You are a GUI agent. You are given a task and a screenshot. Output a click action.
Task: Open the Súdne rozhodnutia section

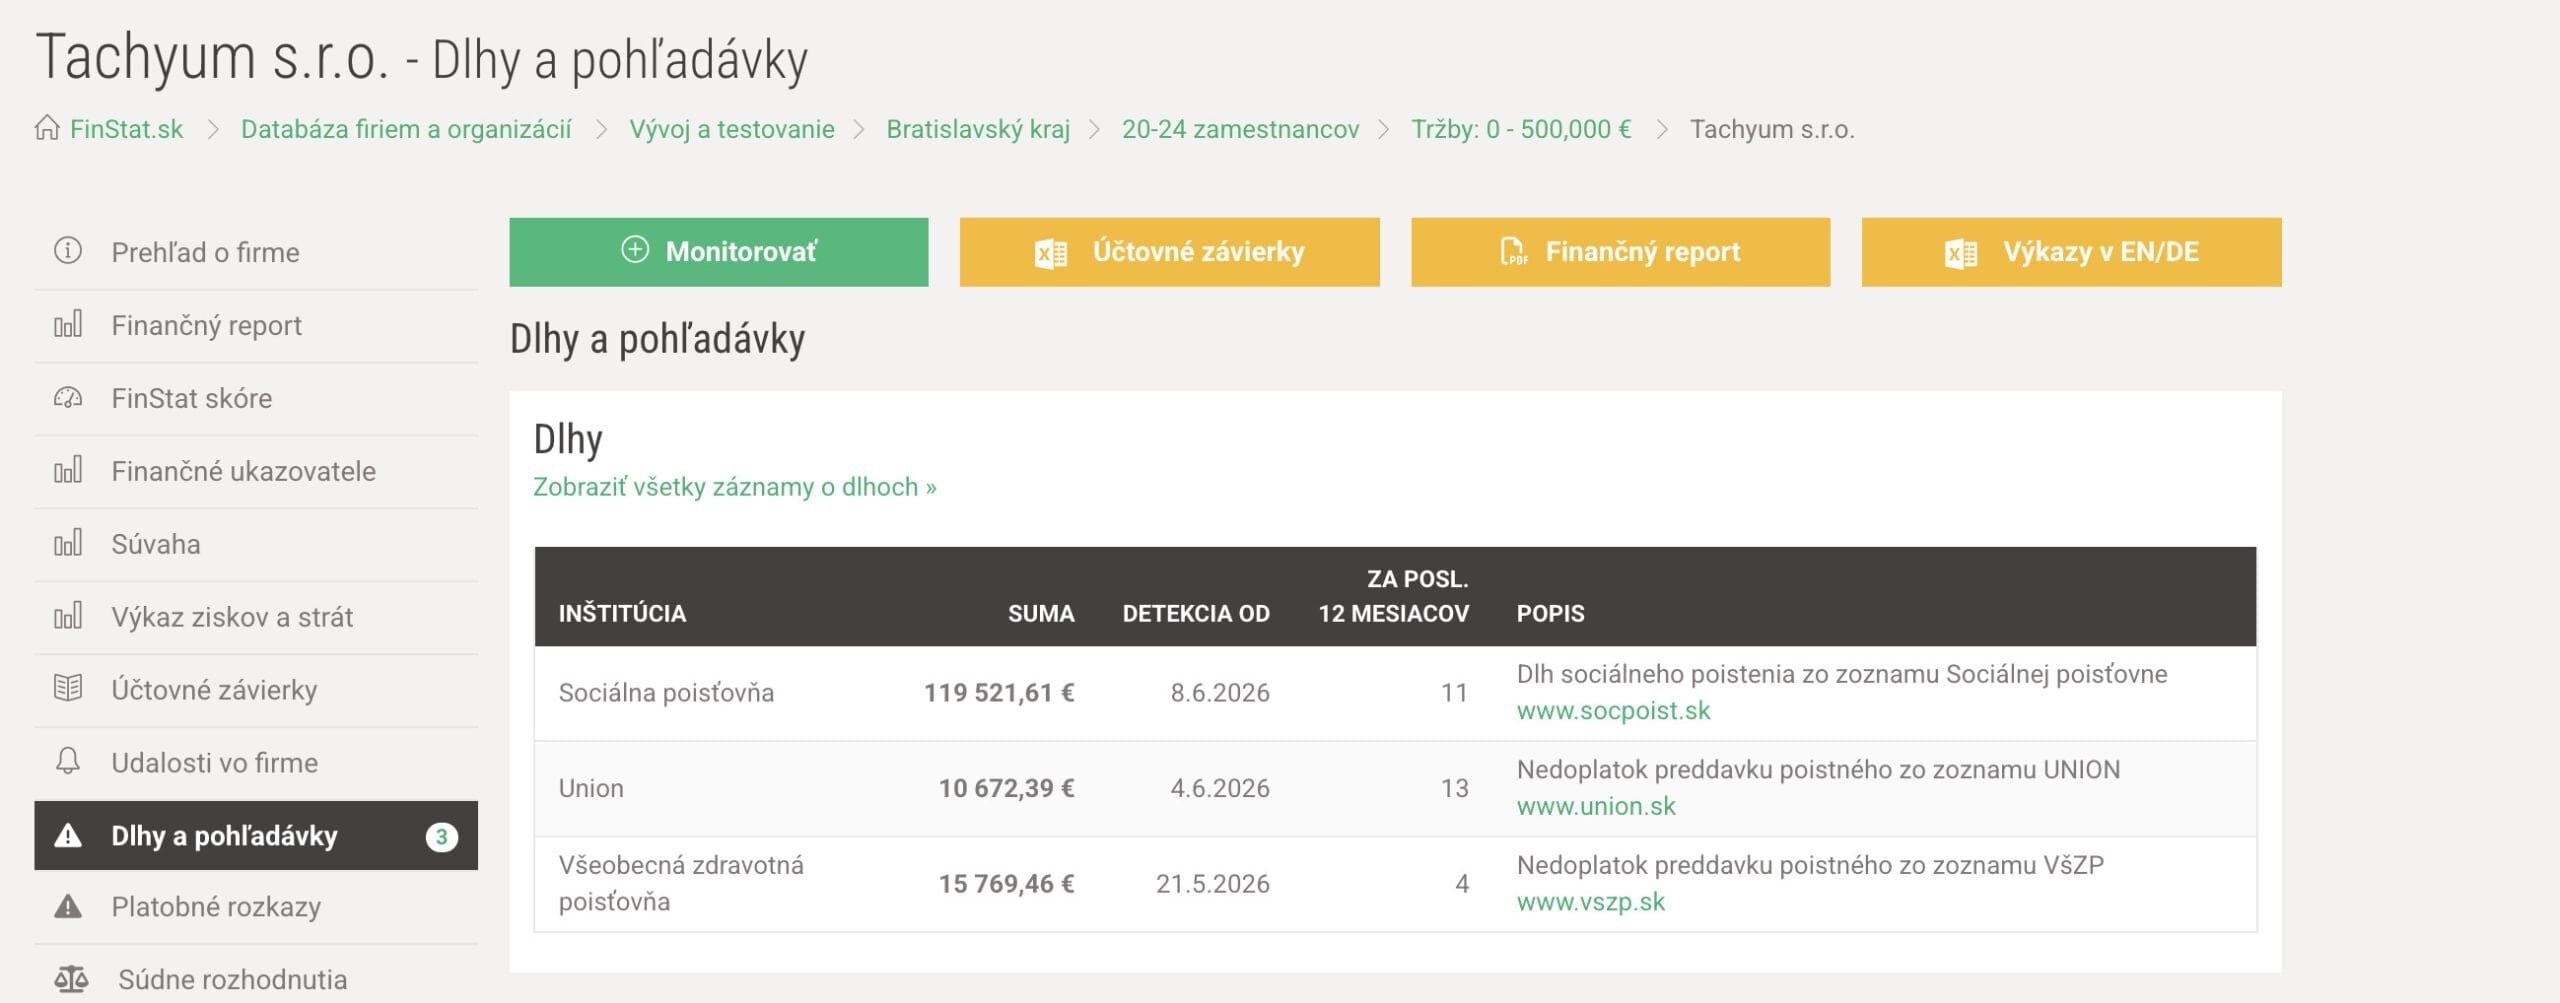coord(256,979)
